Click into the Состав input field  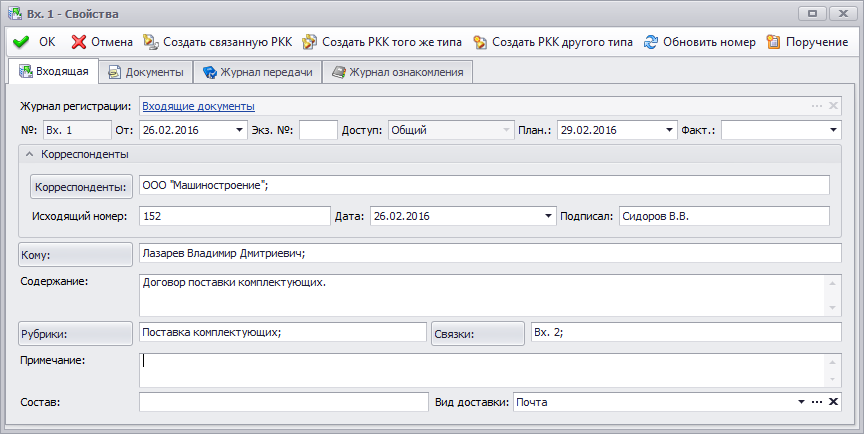283,402
